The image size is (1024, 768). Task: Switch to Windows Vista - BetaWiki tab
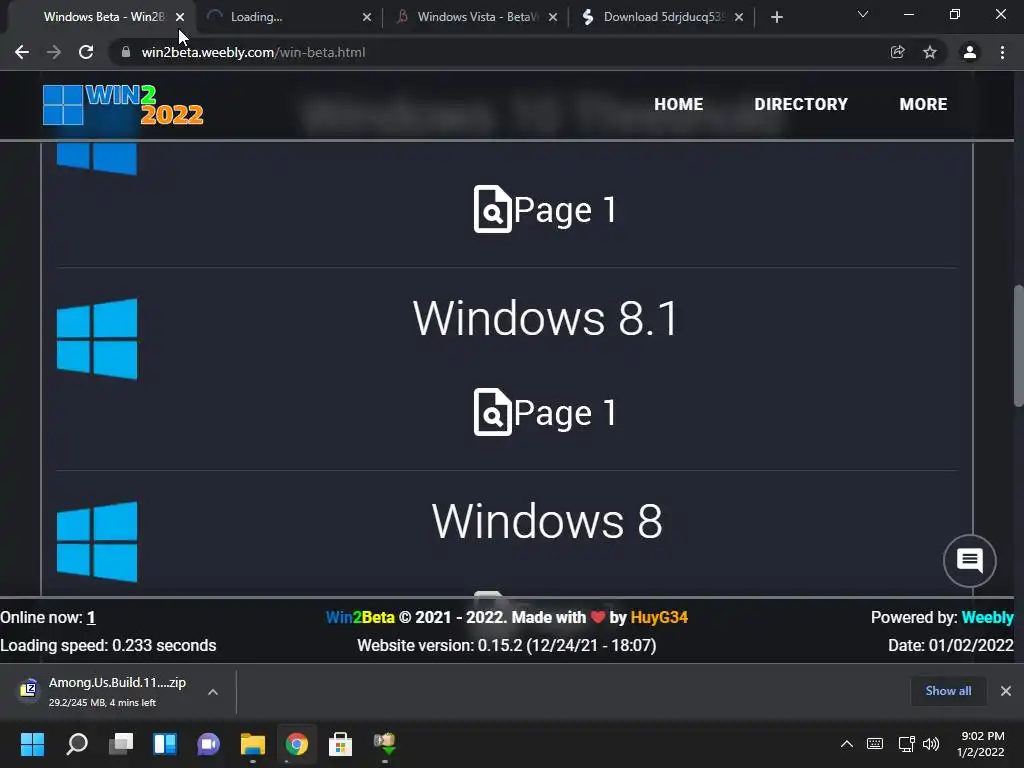tap(475, 17)
